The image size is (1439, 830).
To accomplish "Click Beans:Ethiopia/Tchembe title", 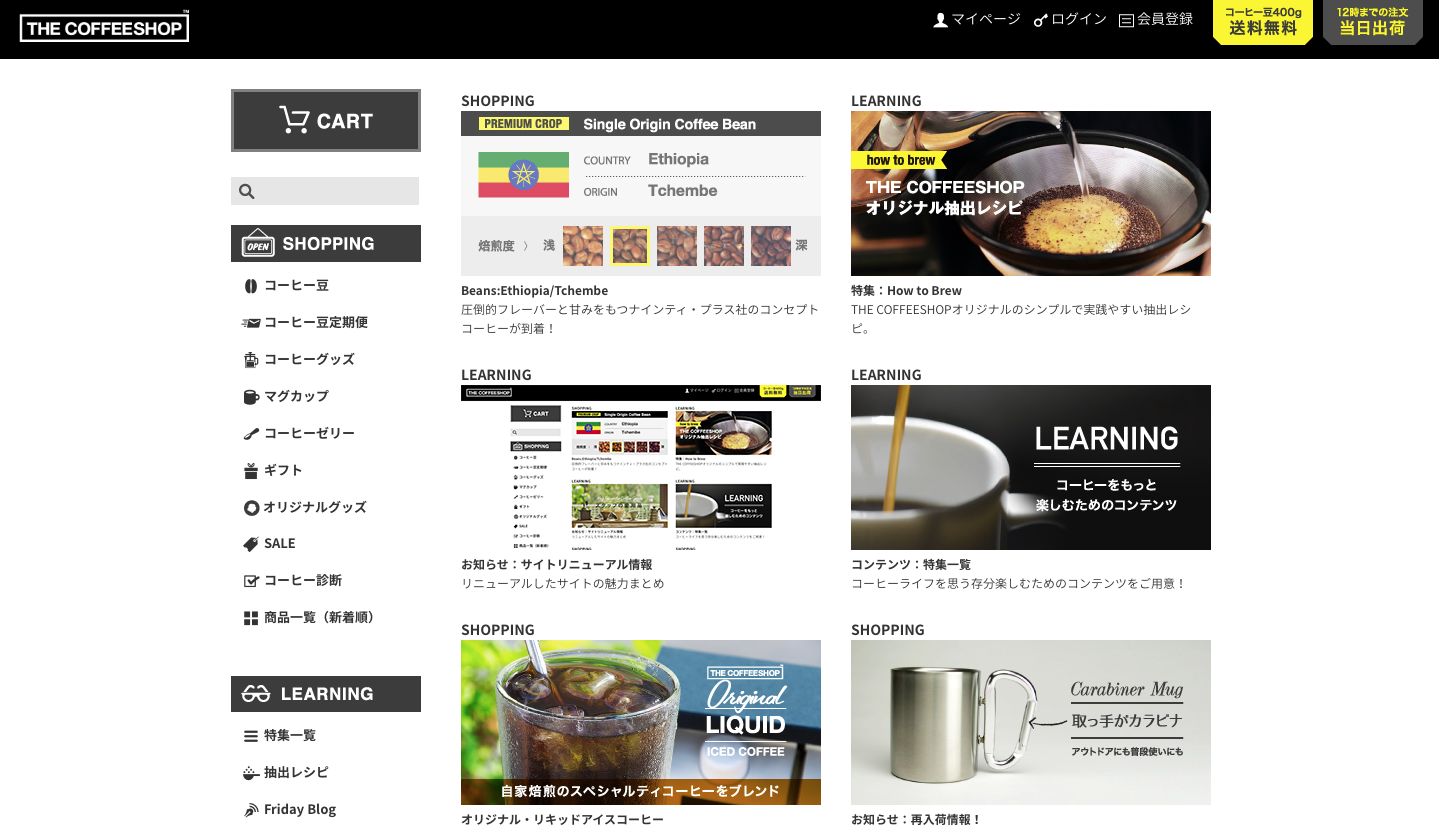I will point(534,291).
